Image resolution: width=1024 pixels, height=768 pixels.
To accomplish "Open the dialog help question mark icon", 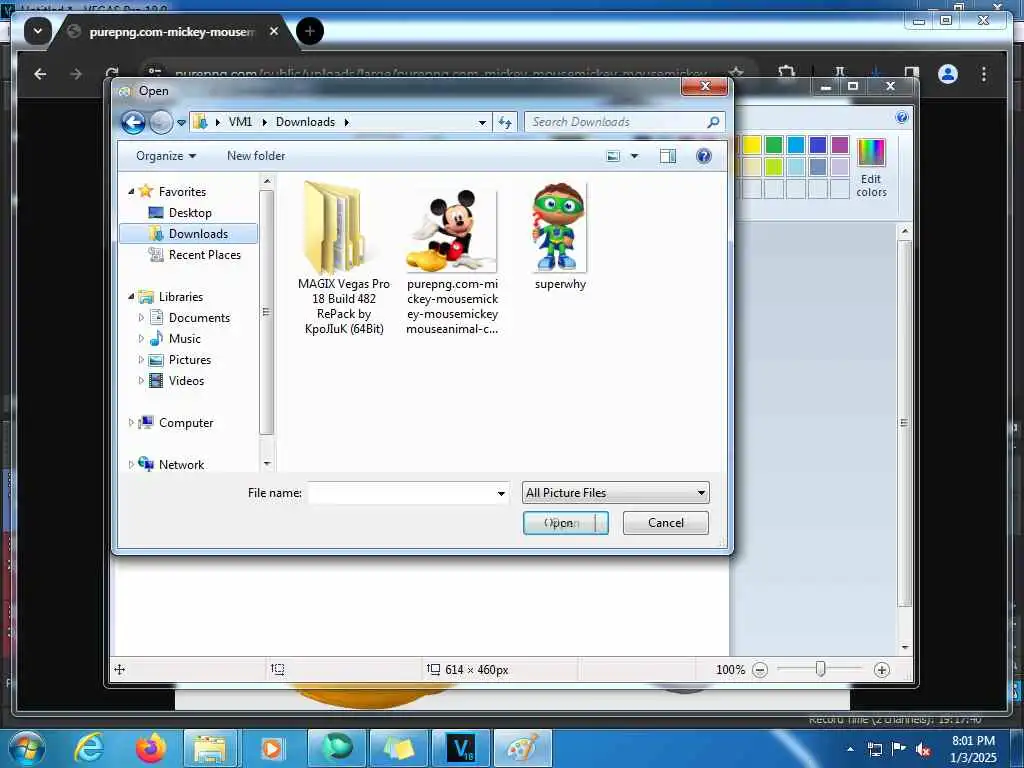I will coord(703,156).
